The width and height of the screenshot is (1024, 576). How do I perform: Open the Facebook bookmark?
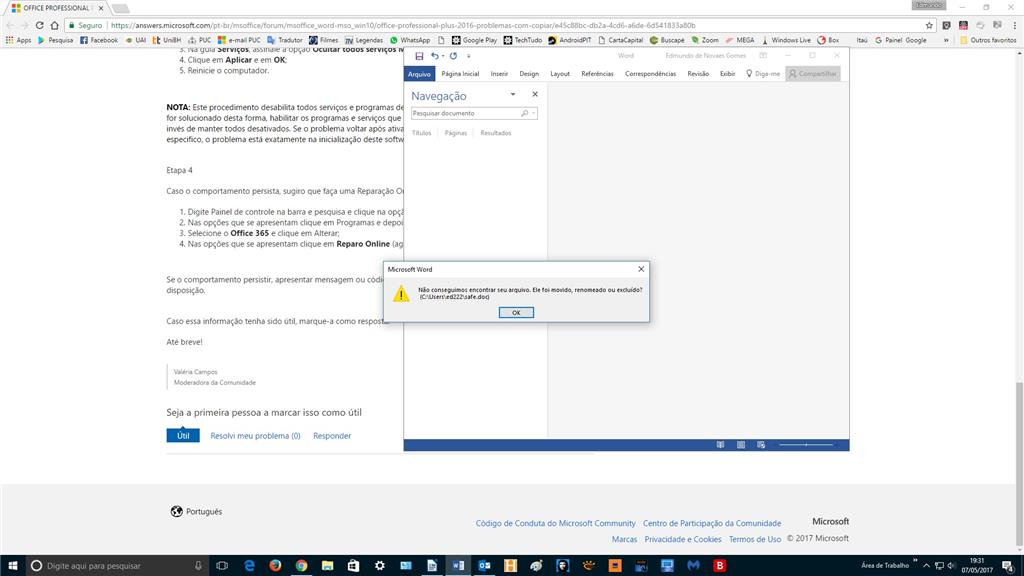pyautogui.click(x=99, y=40)
